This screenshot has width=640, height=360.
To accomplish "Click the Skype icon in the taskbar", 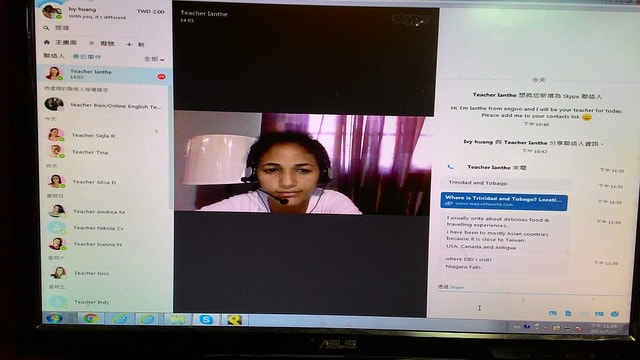I will [206, 320].
